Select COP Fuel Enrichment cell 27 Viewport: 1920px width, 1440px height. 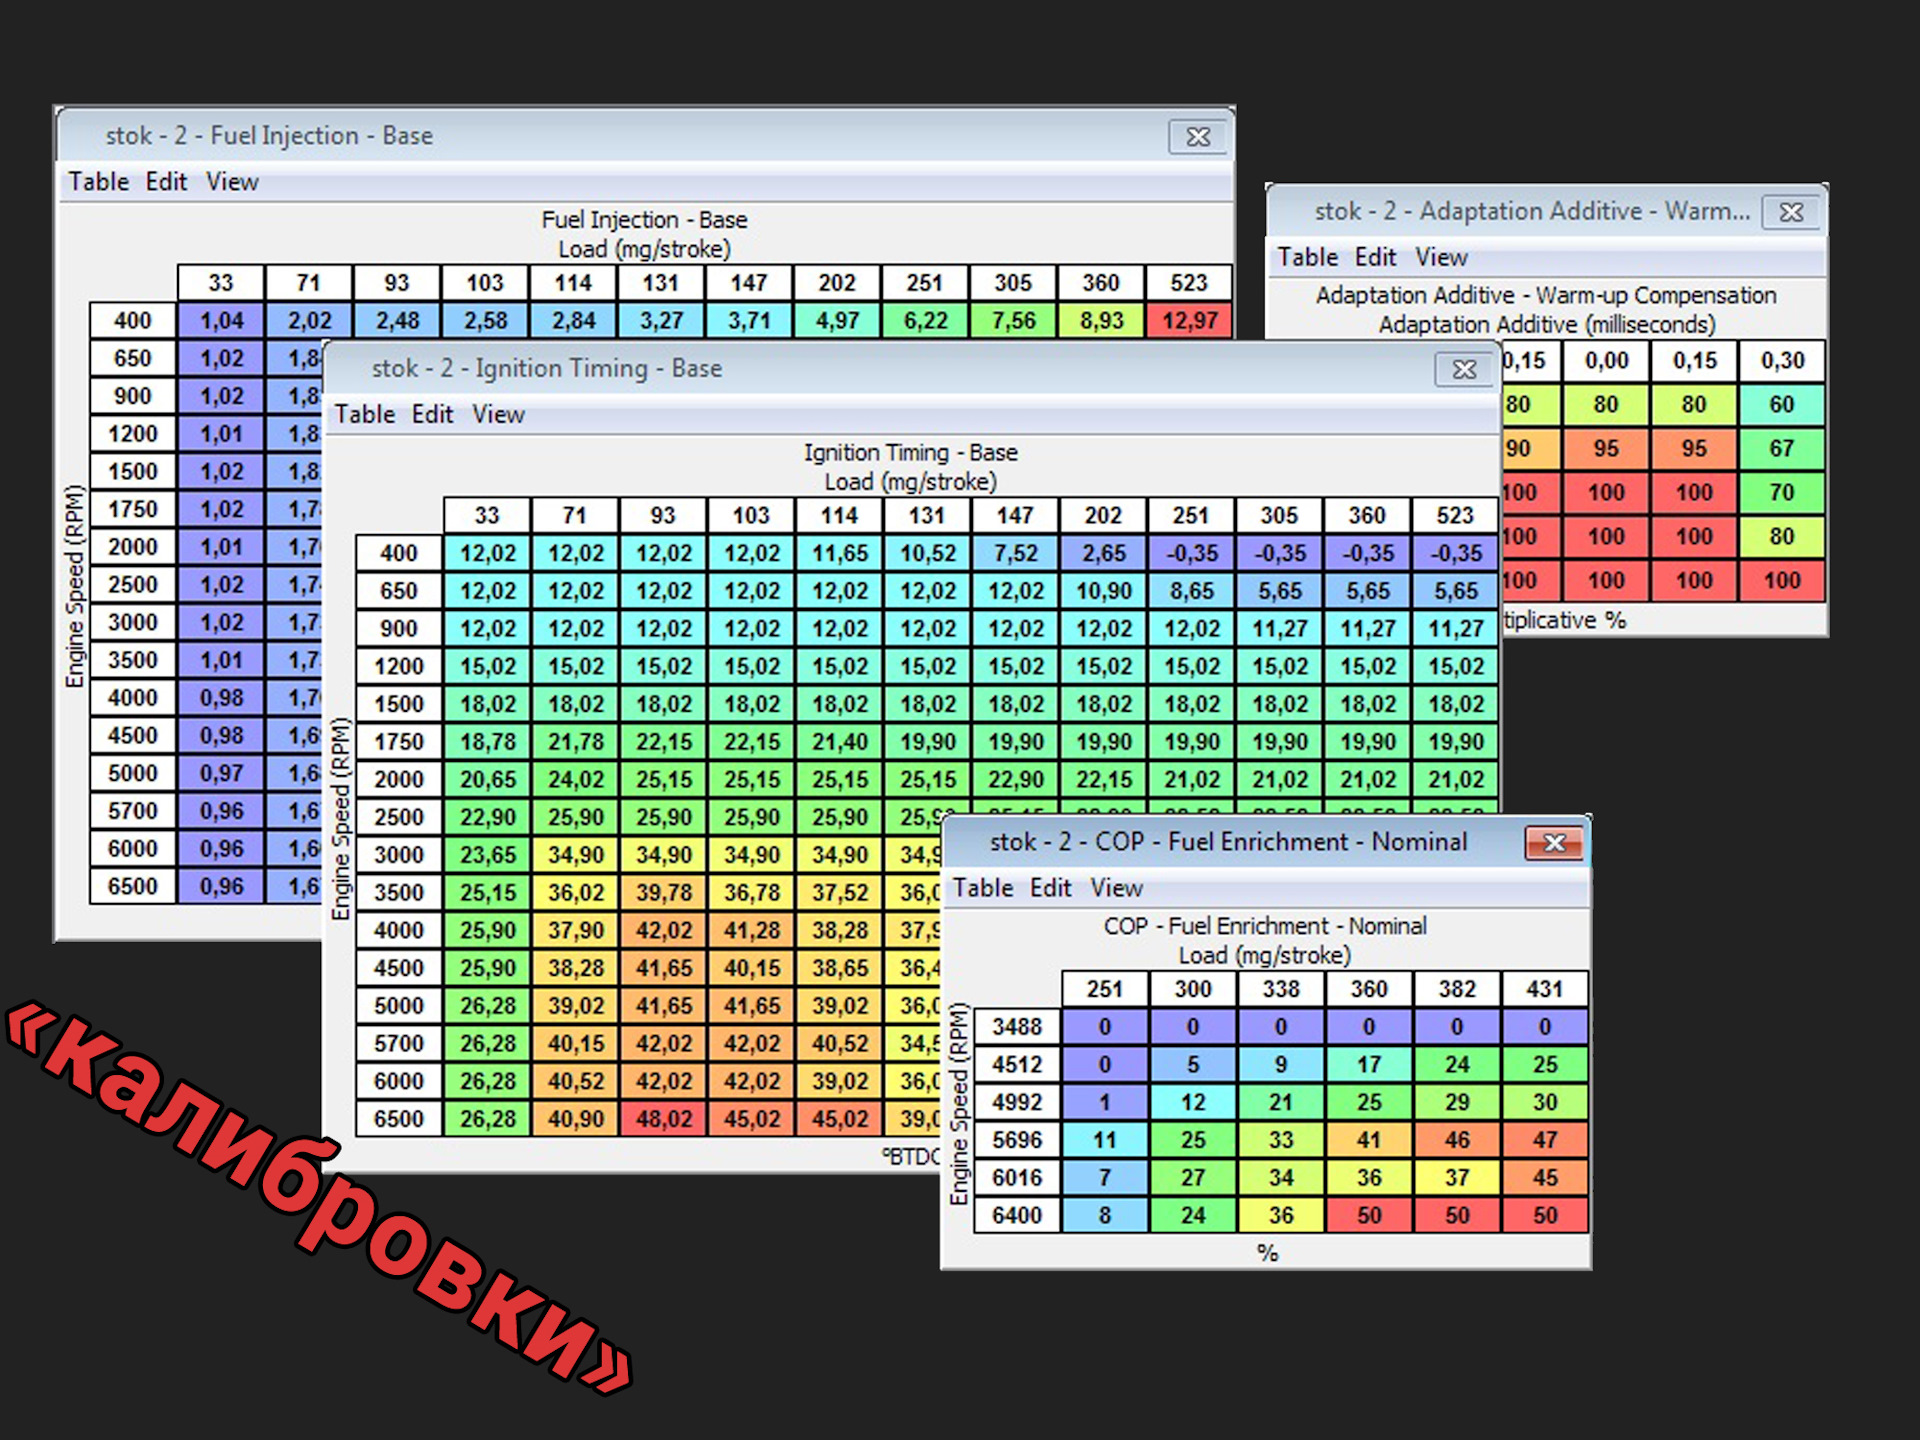[x=1193, y=1178]
